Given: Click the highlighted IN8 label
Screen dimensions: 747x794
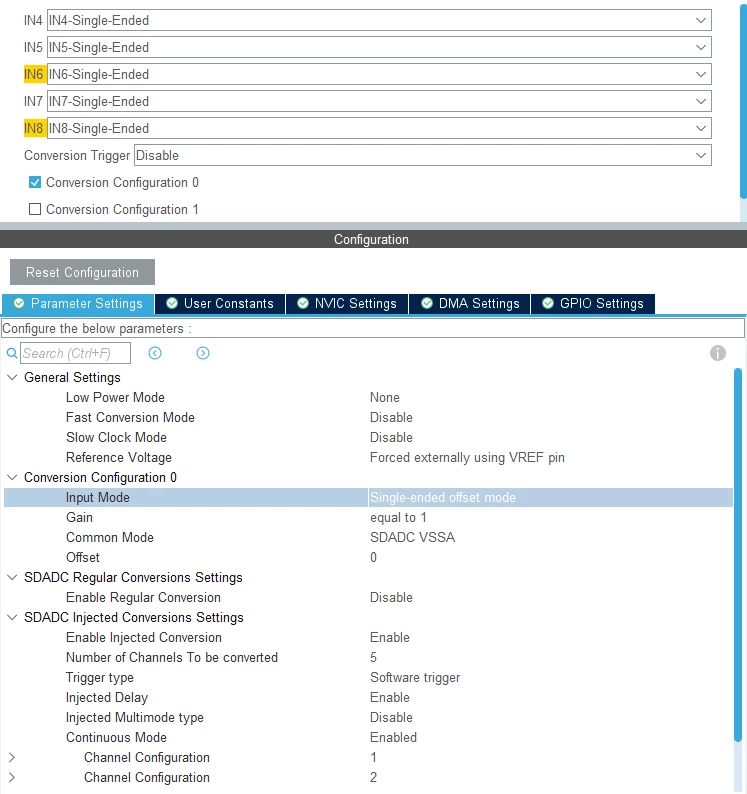Looking at the screenshot, I should pyautogui.click(x=34, y=128).
